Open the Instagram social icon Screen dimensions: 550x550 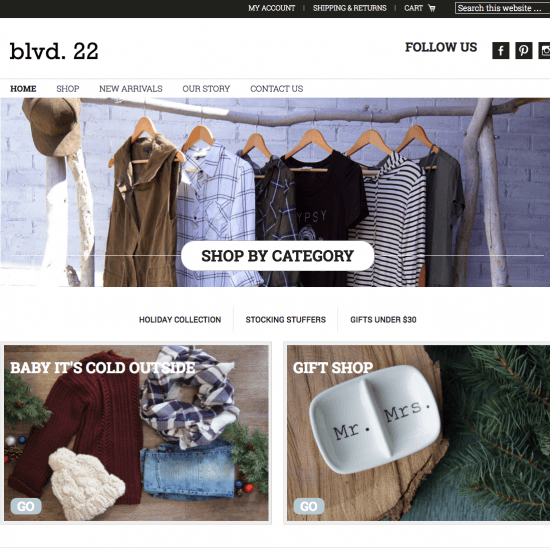544,51
